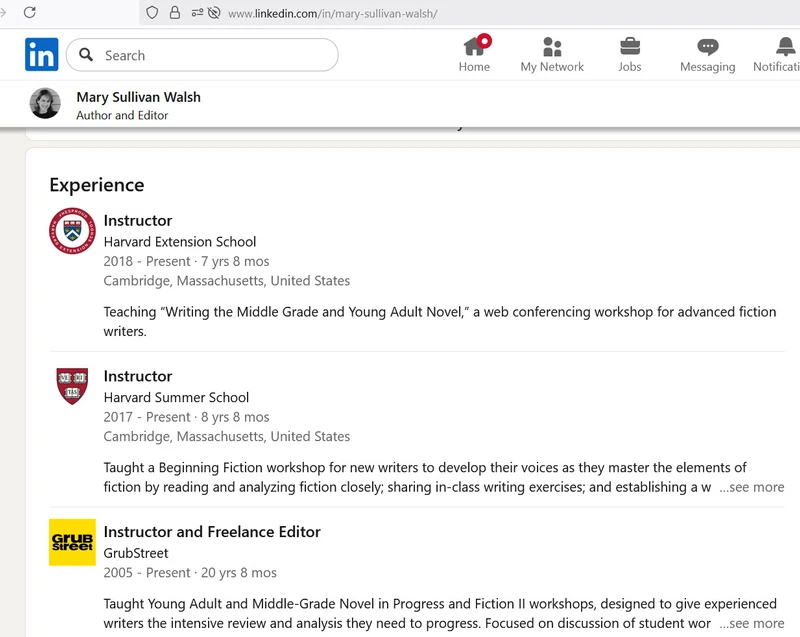Open the Harvard Summer School shield logo

(x=72, y=386)
